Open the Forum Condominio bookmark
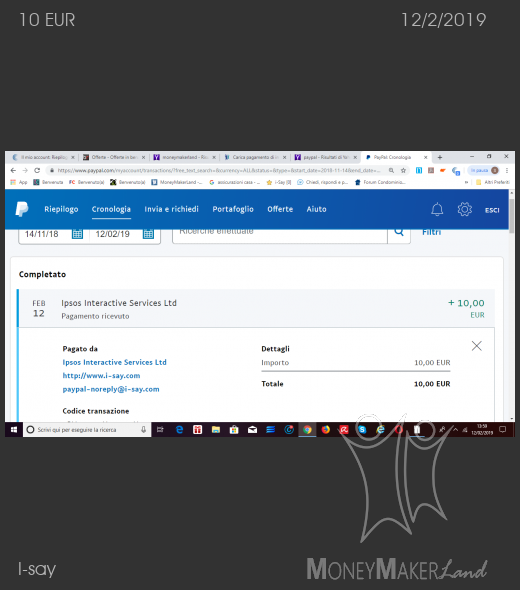 click(380, 182)
